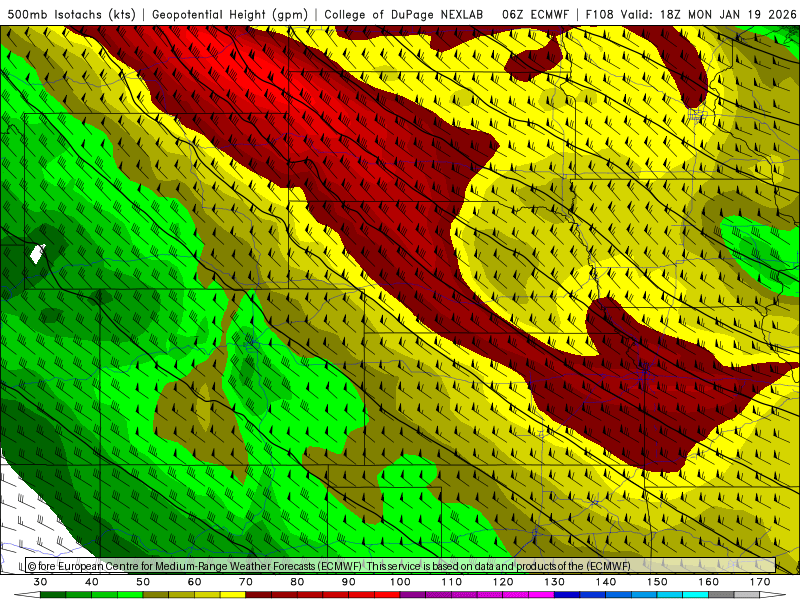Screen dimensions: 800x600
Task: Click the legend value '100'
Action: click(x=401, y=582)
